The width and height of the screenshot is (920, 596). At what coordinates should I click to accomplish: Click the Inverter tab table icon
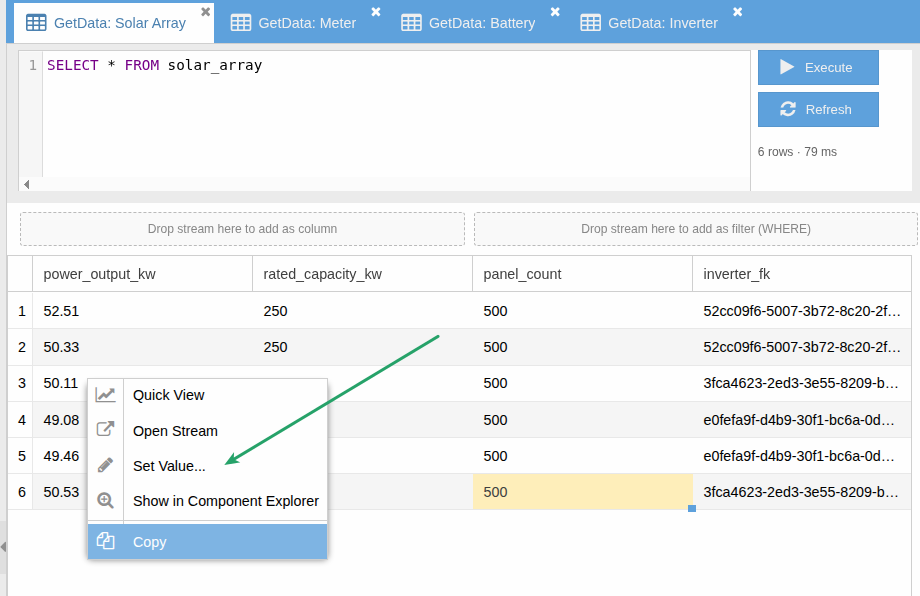(590, 23)
